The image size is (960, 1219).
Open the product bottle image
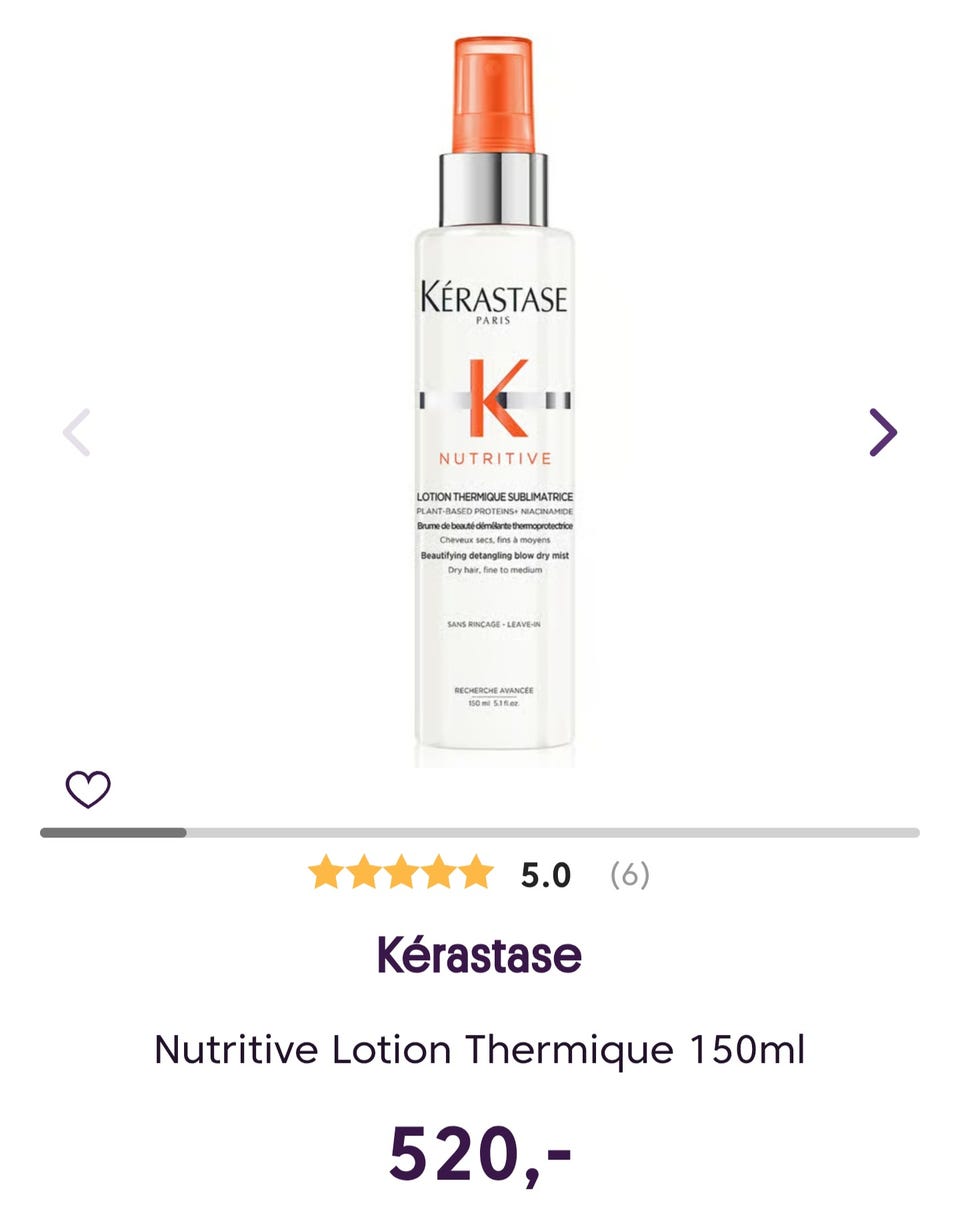pyautogui.click(x=495, y=402)
